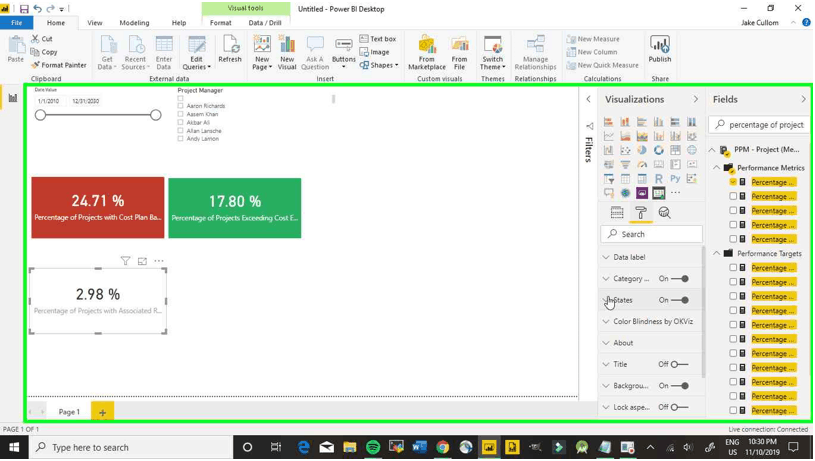
Task: Open the Format ribbon tab
Action: [220, 23]
